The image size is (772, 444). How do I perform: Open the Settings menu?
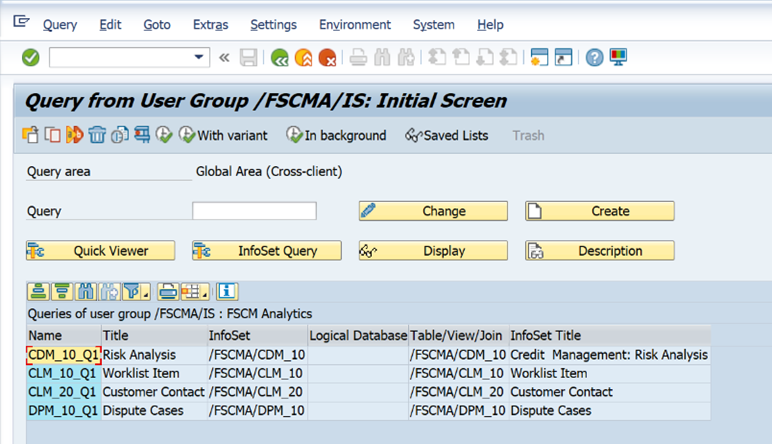(x=274, y=25)
